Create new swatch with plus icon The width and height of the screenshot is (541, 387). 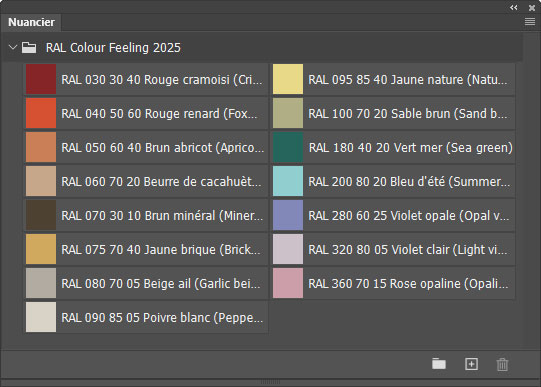pos(471,364)
